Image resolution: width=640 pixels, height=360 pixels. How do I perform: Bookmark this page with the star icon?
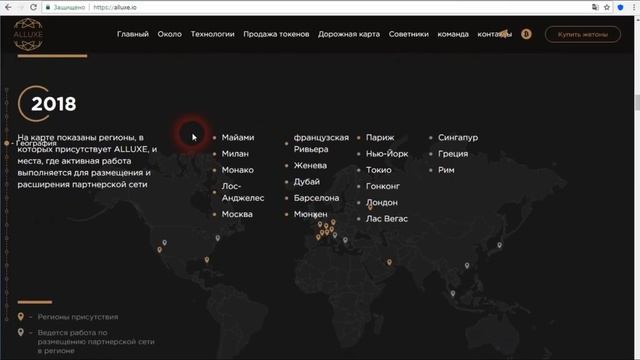[x=607, y=7]
